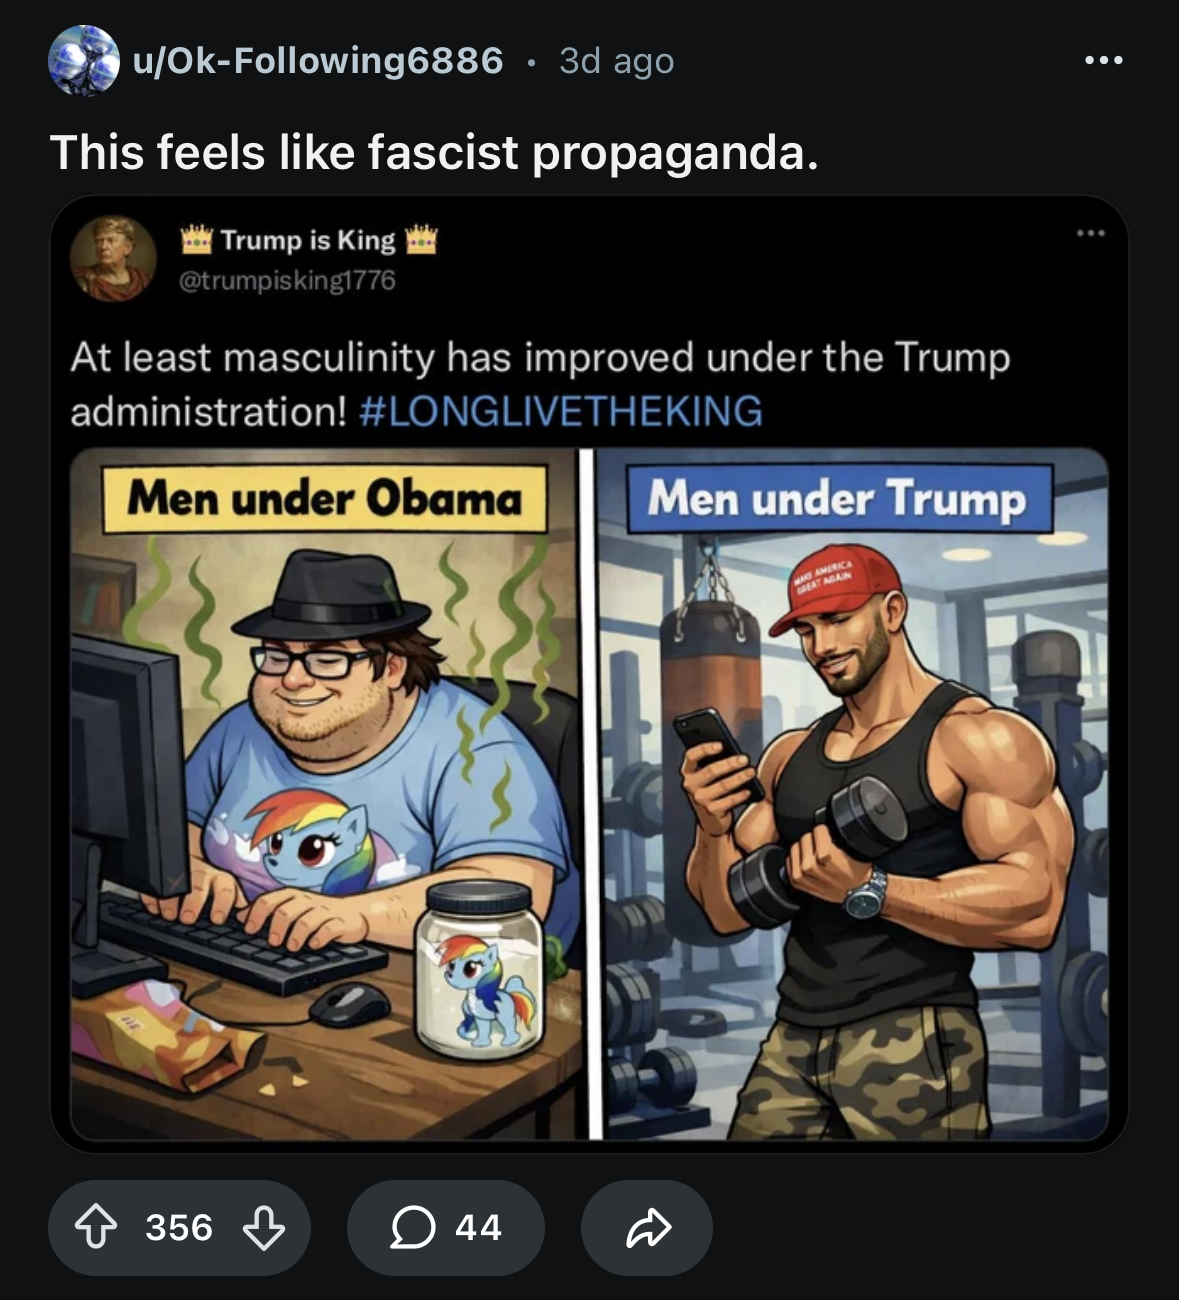Downvote the post
This screenshot has height=1300, width=1179.
pos(264,1227)
